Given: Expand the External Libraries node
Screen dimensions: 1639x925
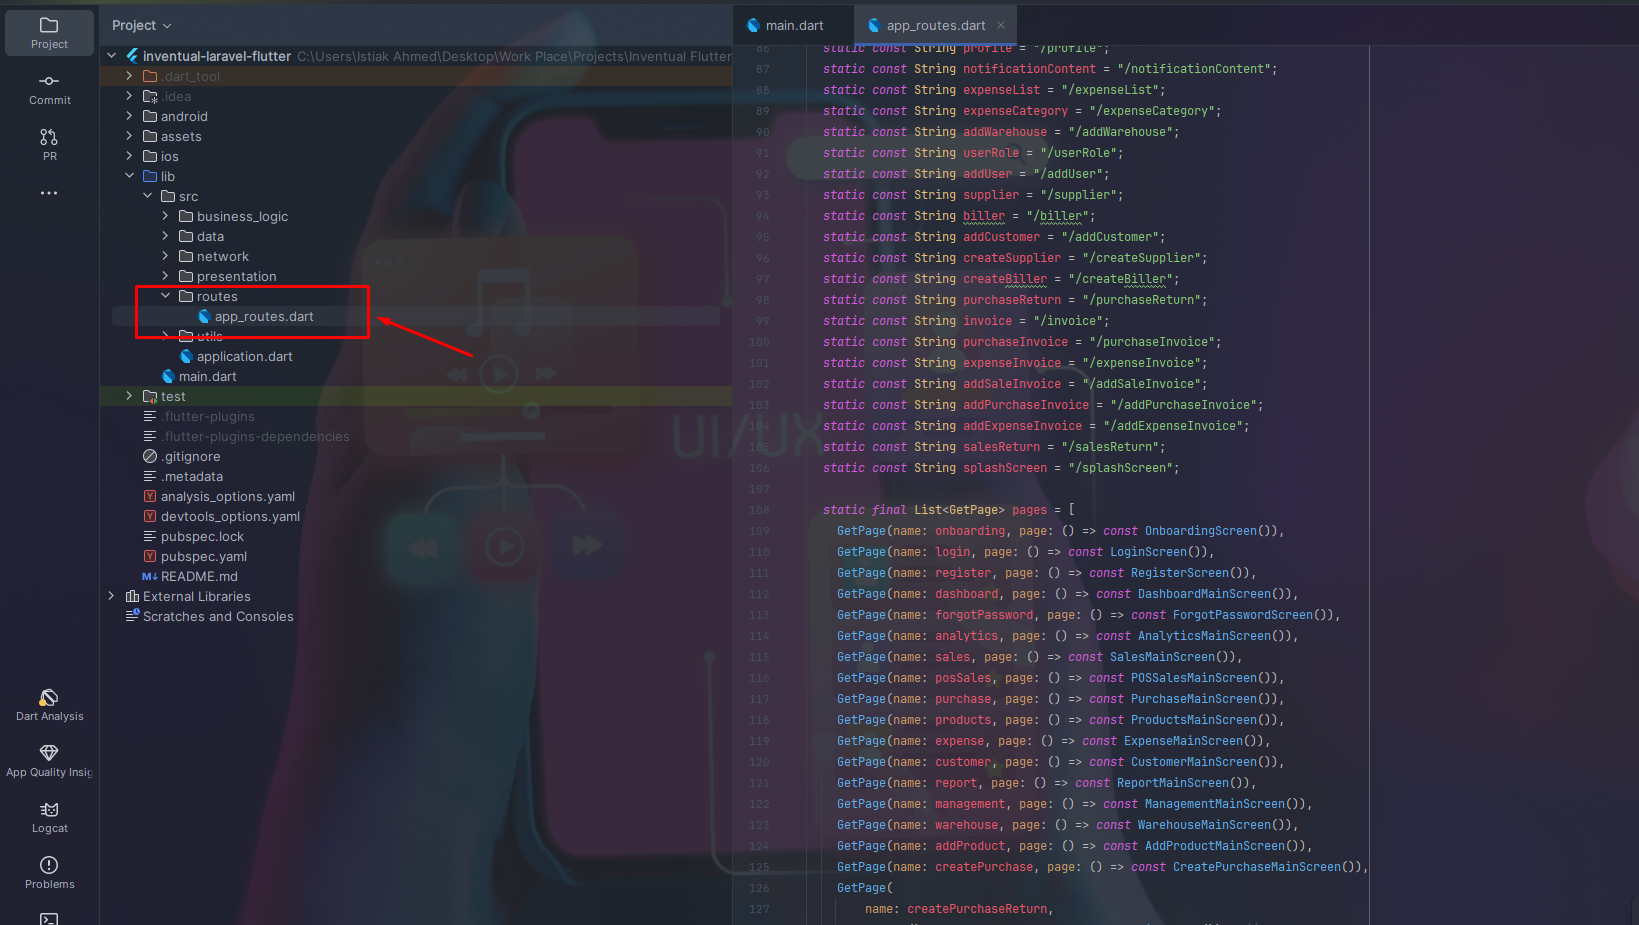Looking at the screenshot, I should (111, 596).
